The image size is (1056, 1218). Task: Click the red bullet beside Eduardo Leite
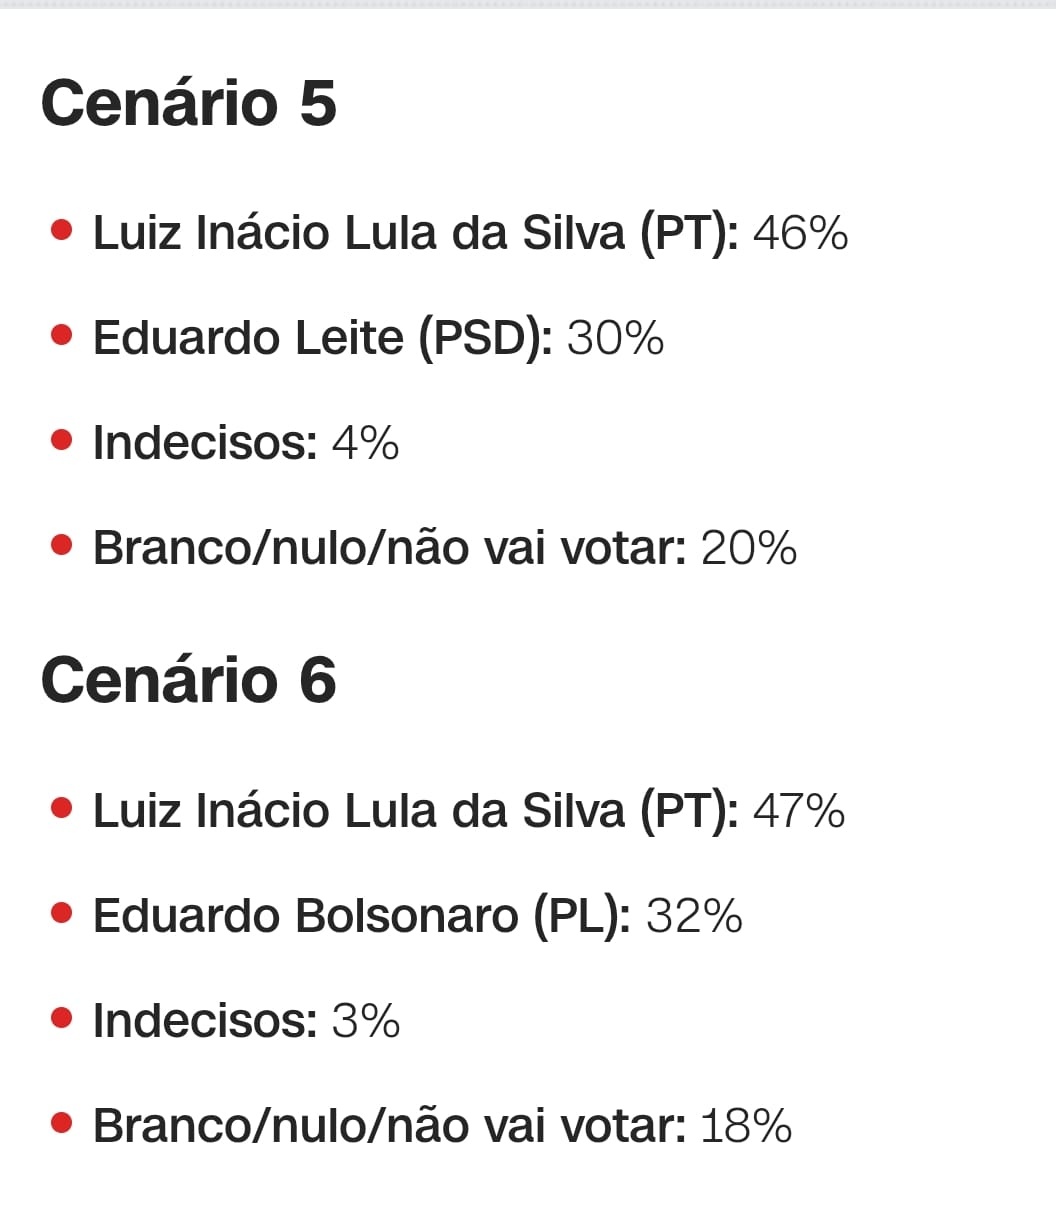(x=62, y=335)
